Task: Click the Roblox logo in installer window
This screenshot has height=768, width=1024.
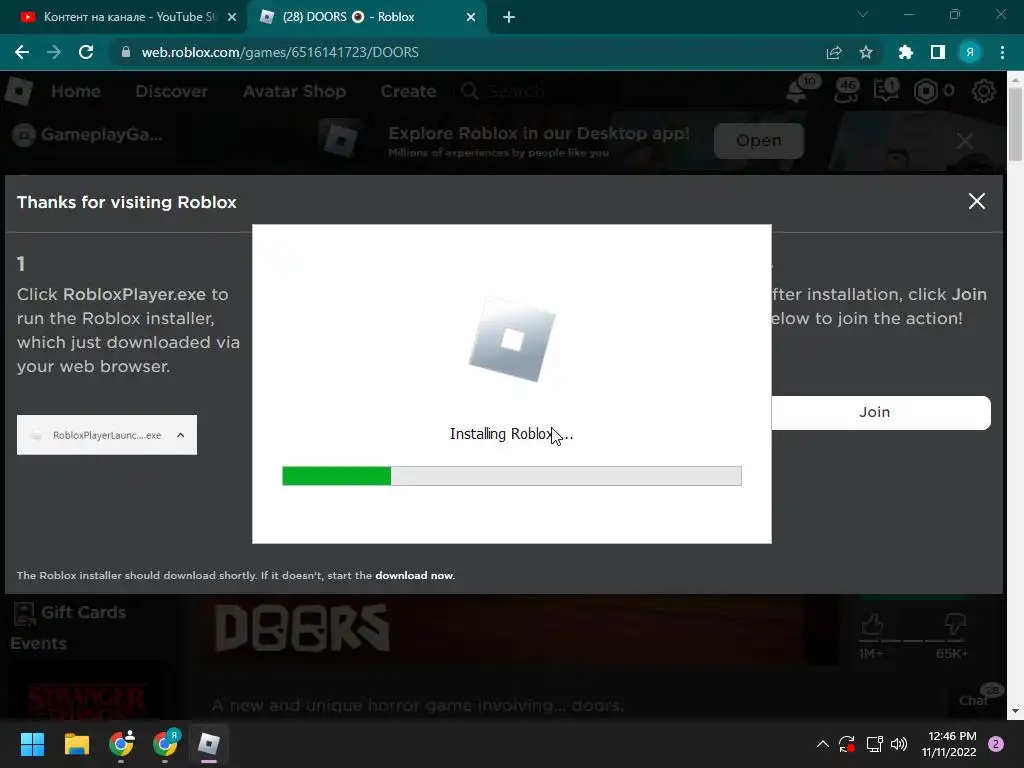Action: (x=512, y=340)
